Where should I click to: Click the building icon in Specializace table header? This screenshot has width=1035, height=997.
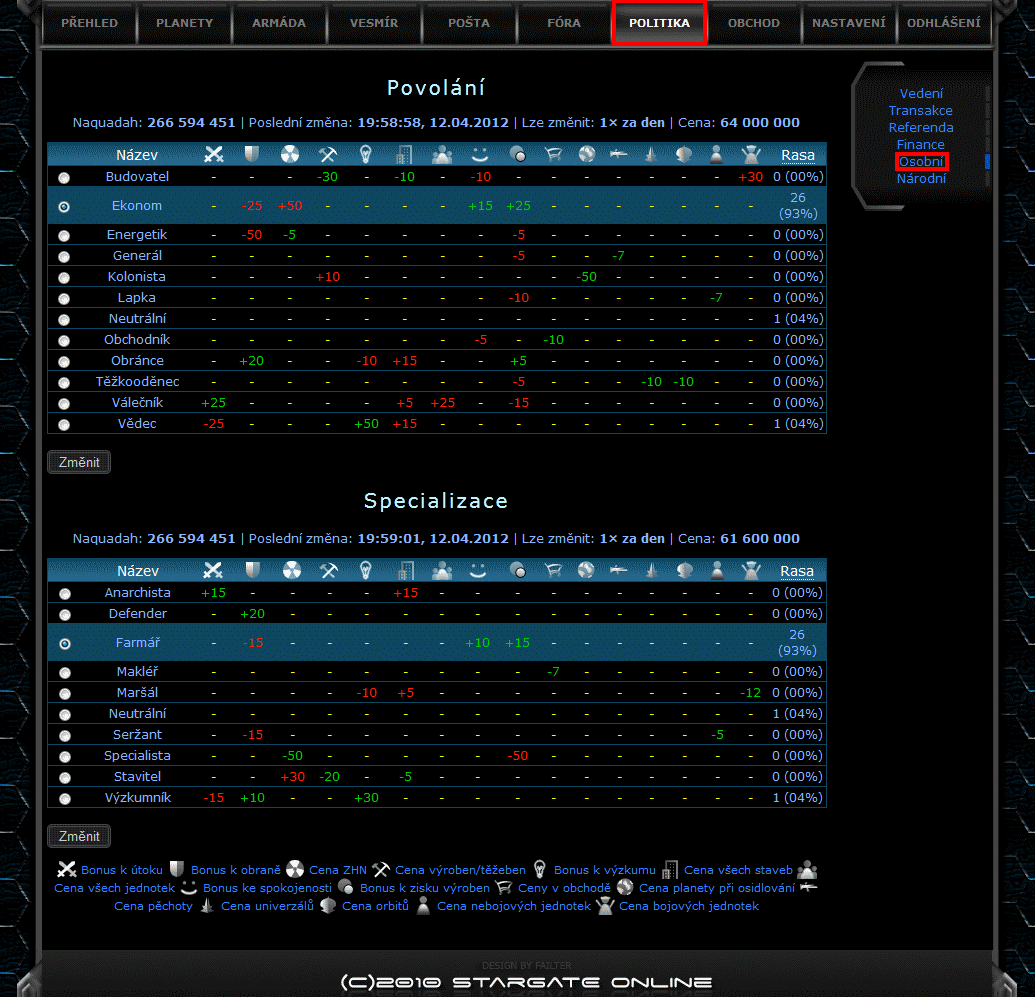[x=404, y=571]
